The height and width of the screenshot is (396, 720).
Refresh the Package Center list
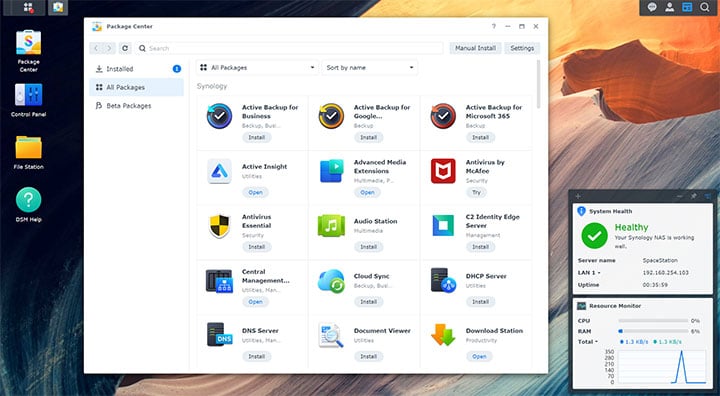[x=125, y=48]
